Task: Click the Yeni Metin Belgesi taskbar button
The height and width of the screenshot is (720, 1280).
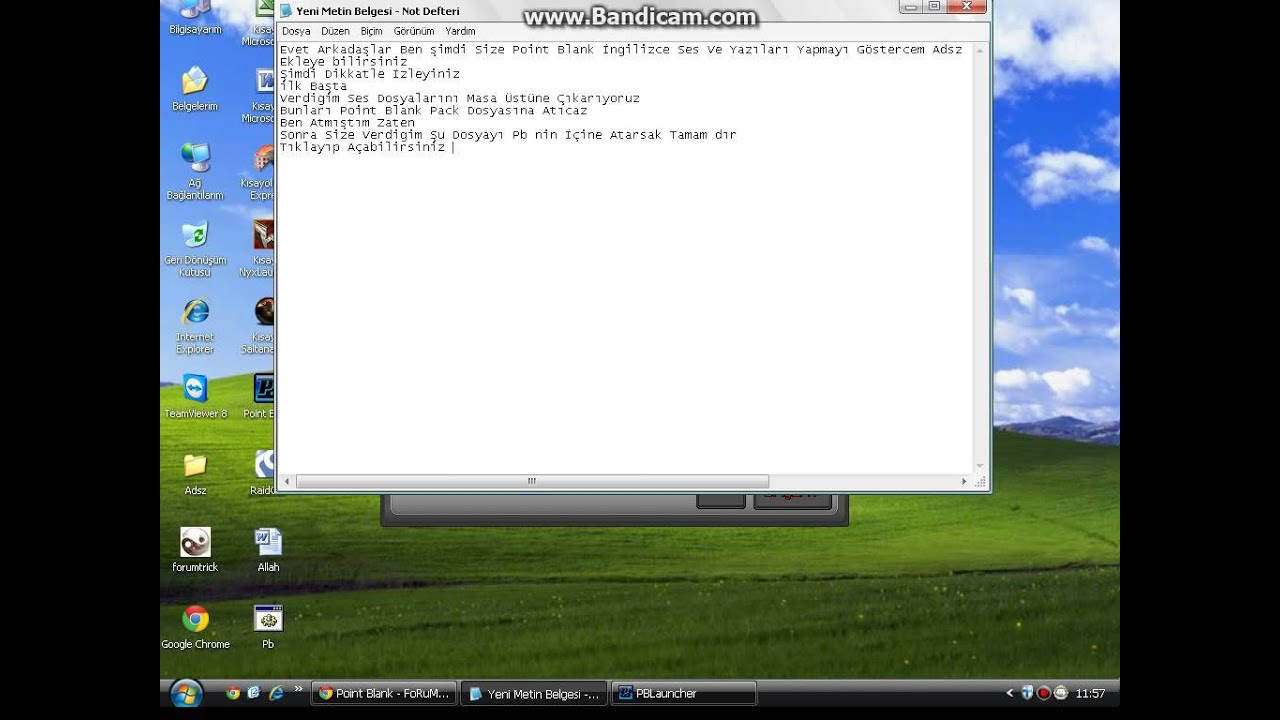Action: coord(534,693)
